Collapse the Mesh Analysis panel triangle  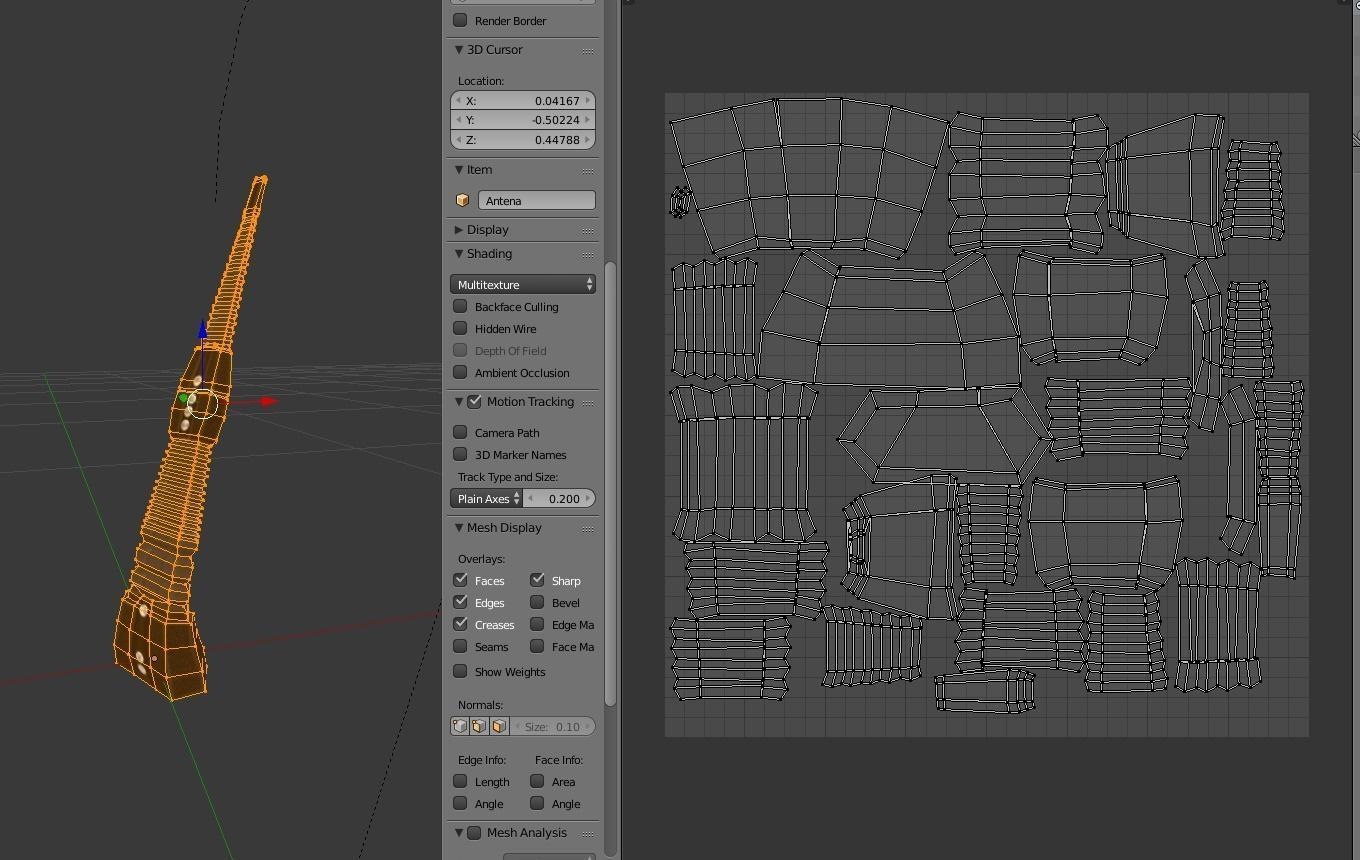click(x=459, y=833)
